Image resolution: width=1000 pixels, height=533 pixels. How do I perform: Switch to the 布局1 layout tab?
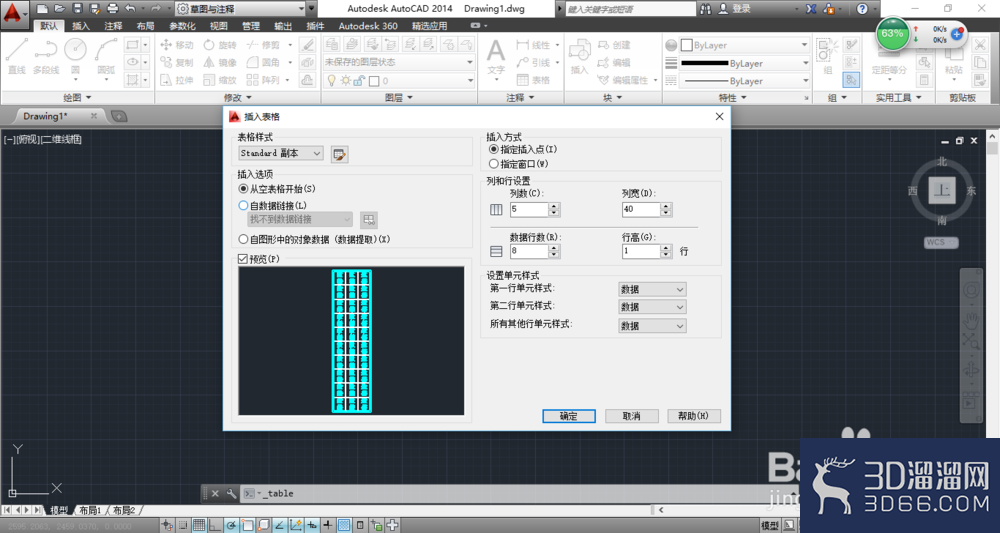coord(90,511)
